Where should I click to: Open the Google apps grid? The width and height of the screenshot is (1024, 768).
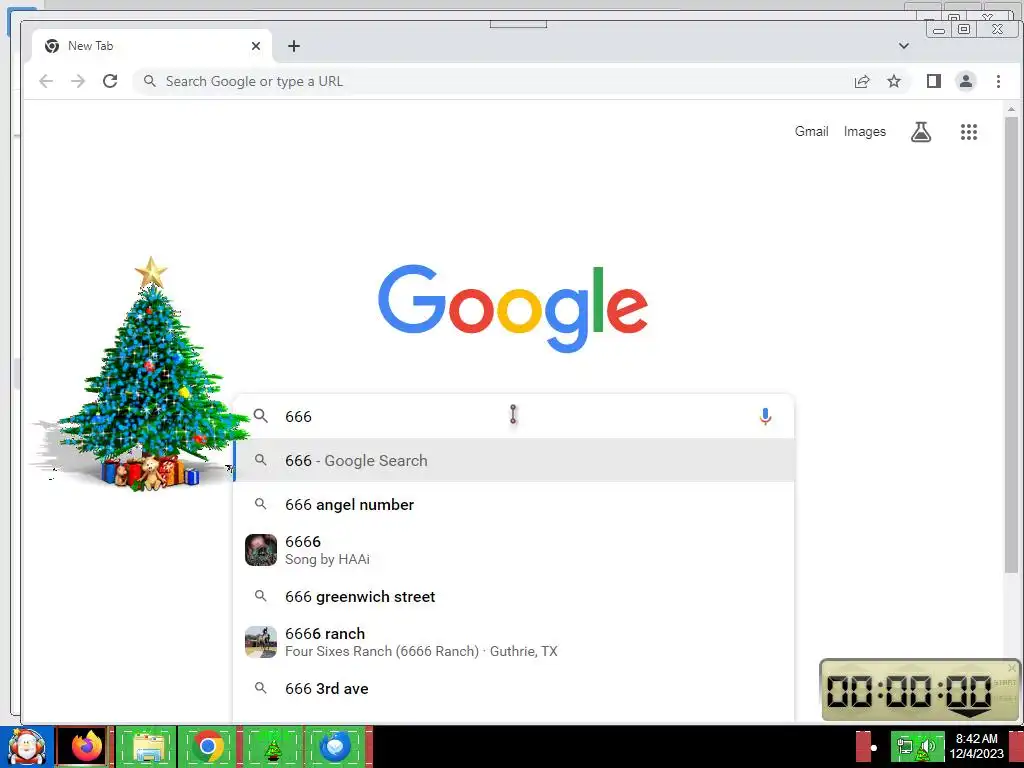pos(969,132)
